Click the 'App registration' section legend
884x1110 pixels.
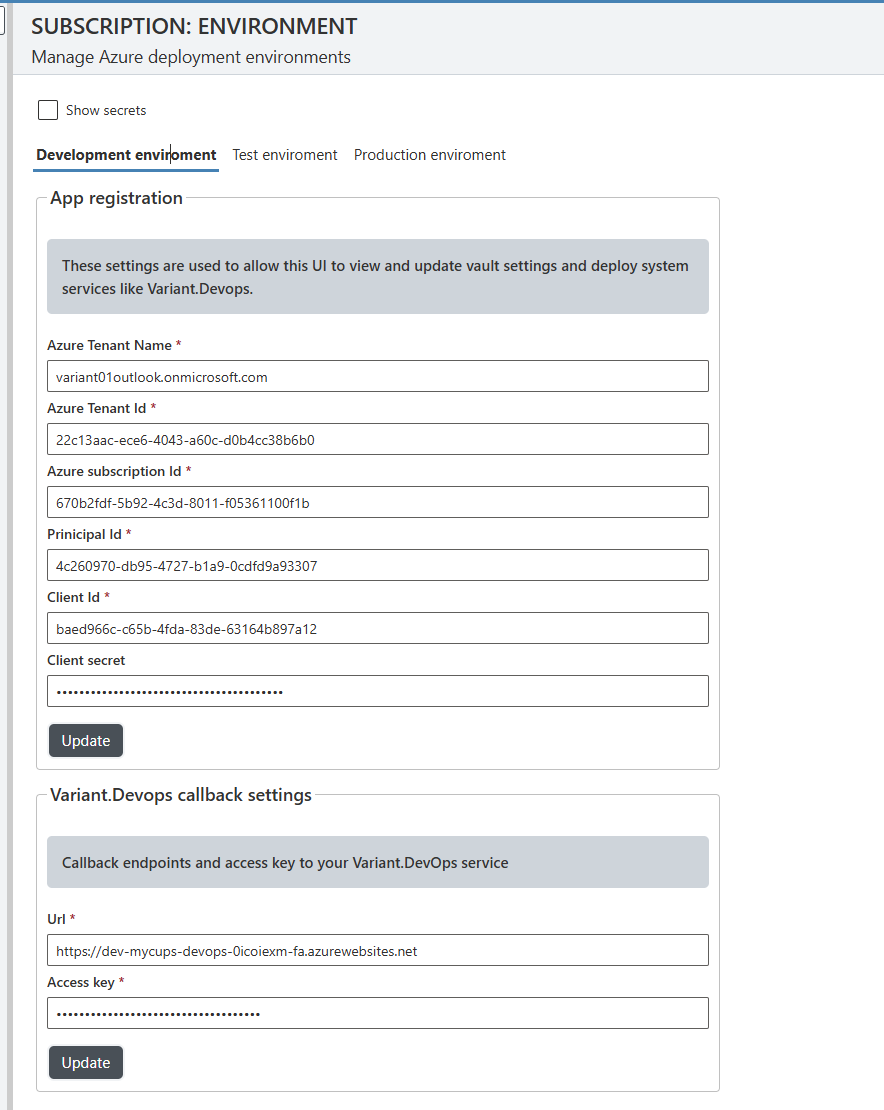click(x=116, y=198)
